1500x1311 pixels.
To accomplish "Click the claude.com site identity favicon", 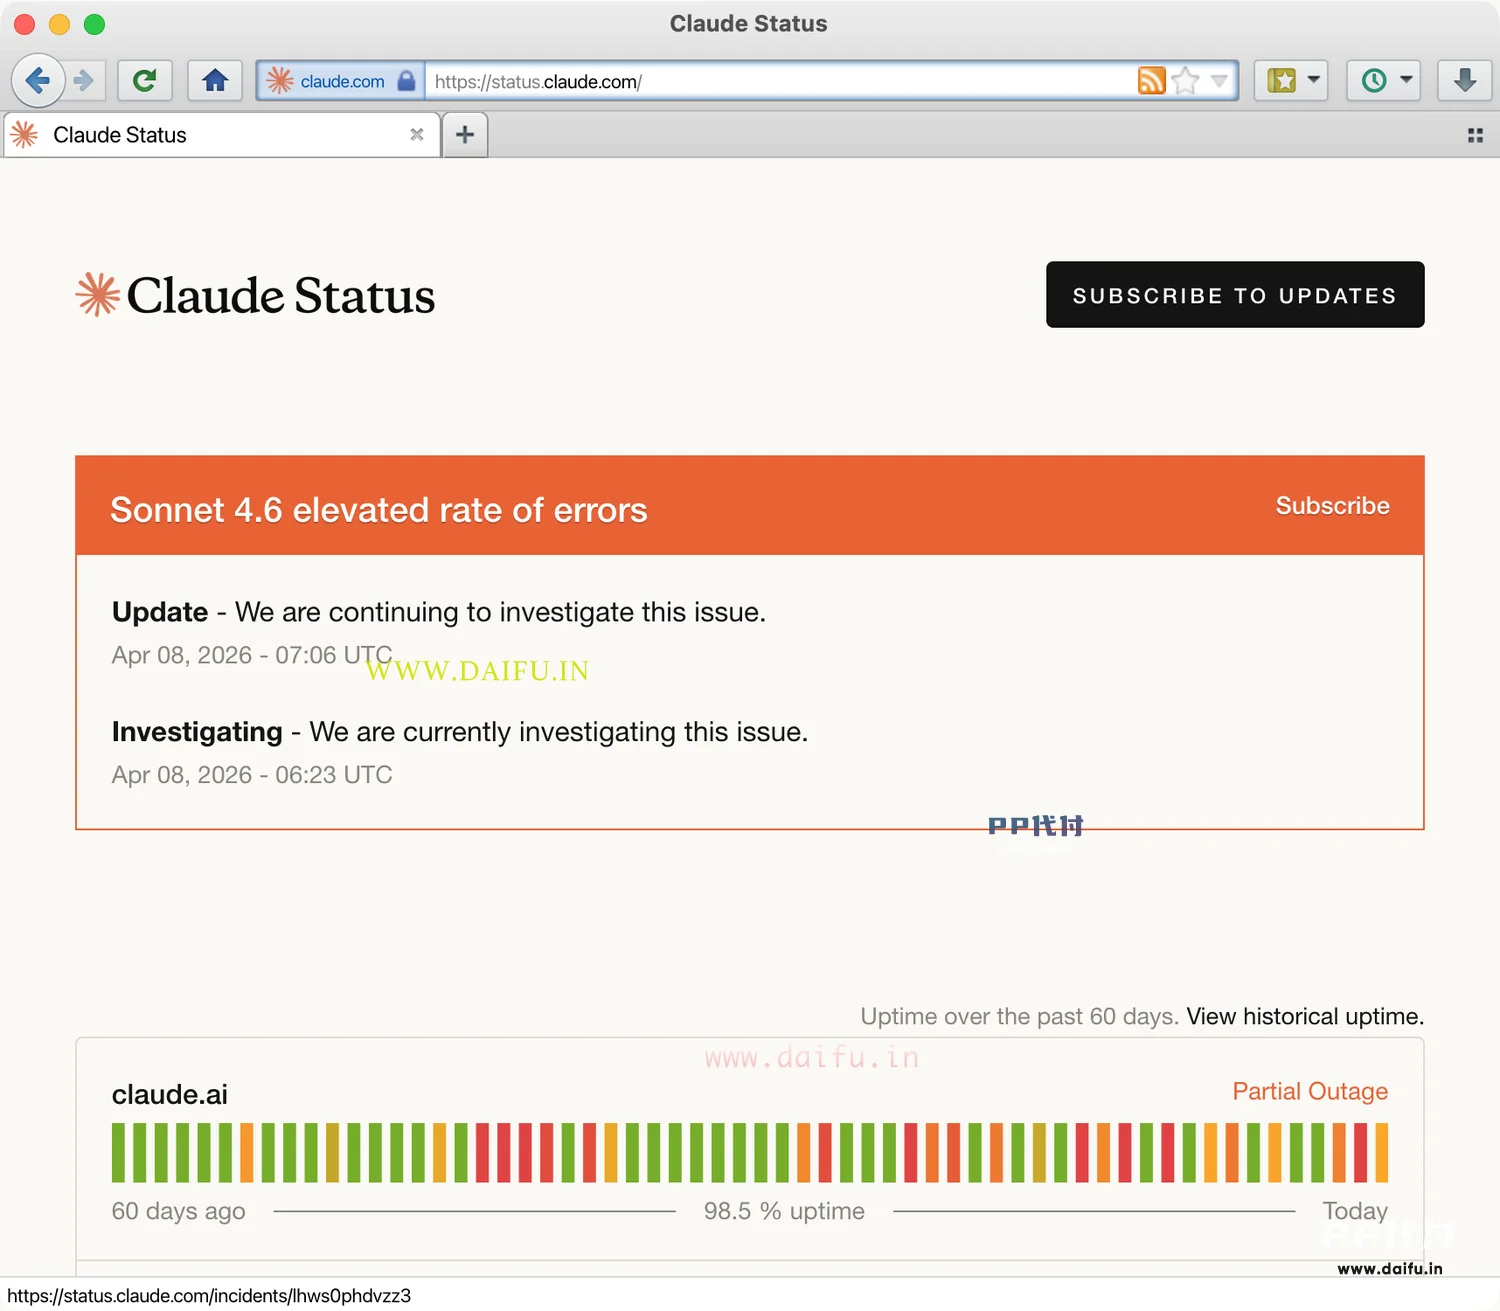I will [x=280, y=81].
